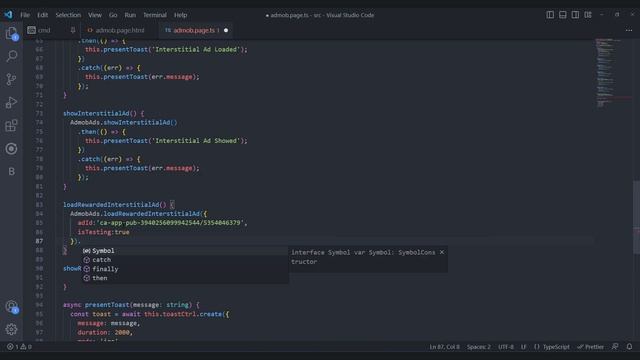
Task: Open the Search view icon
Action: 11,56
